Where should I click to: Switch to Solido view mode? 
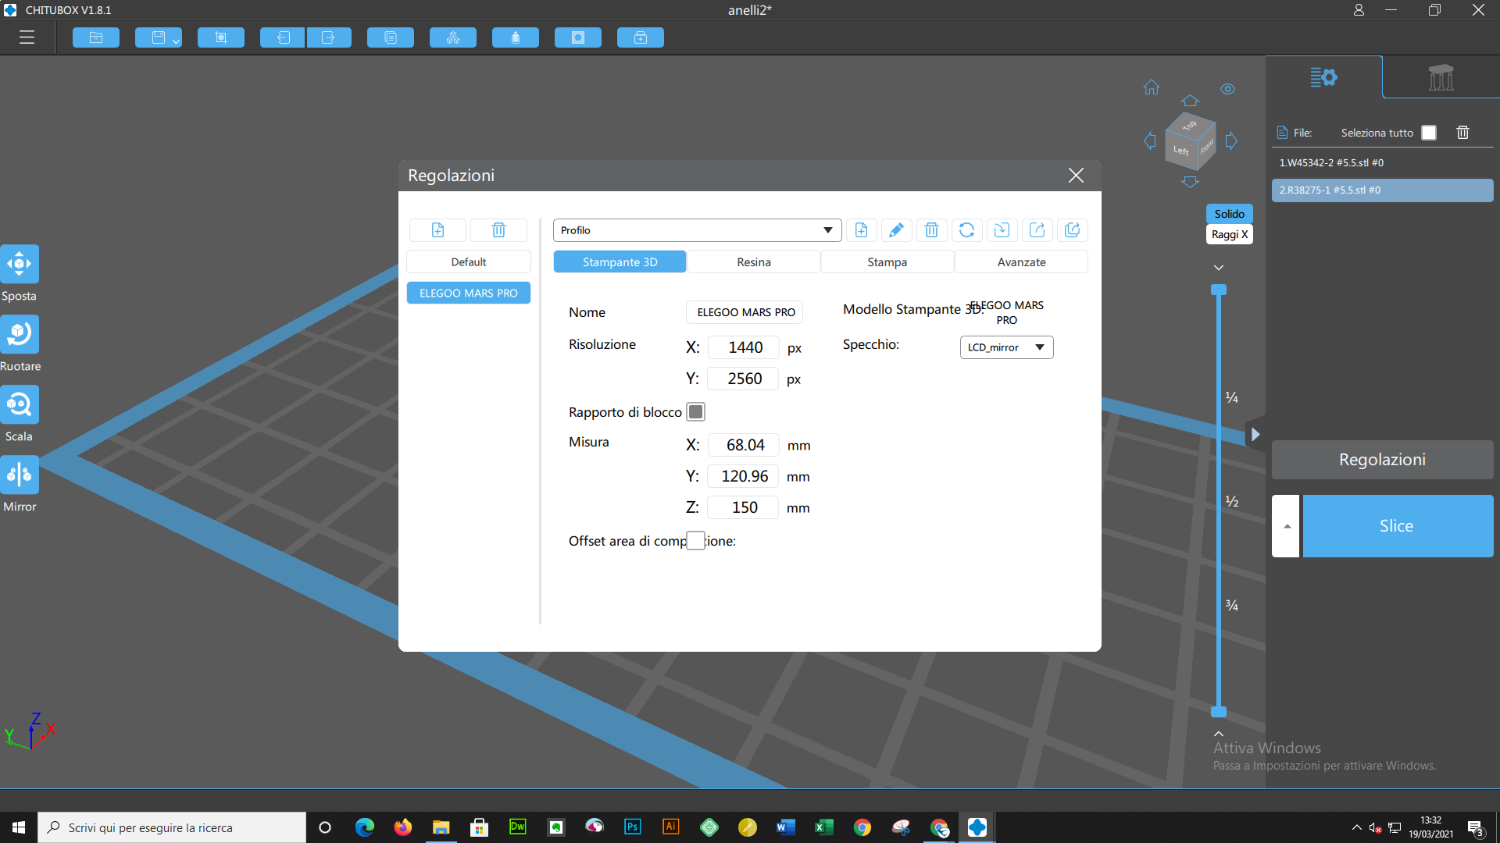pos(1229,214)
